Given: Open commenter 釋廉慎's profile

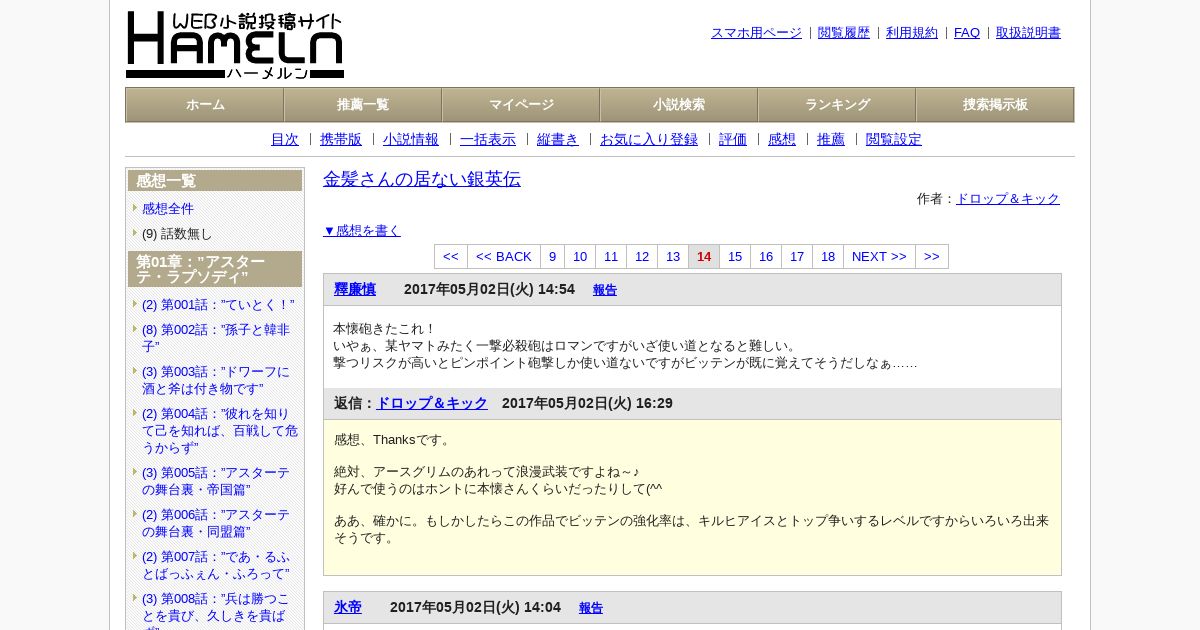Looking at the screenshot, I should 355,289.
